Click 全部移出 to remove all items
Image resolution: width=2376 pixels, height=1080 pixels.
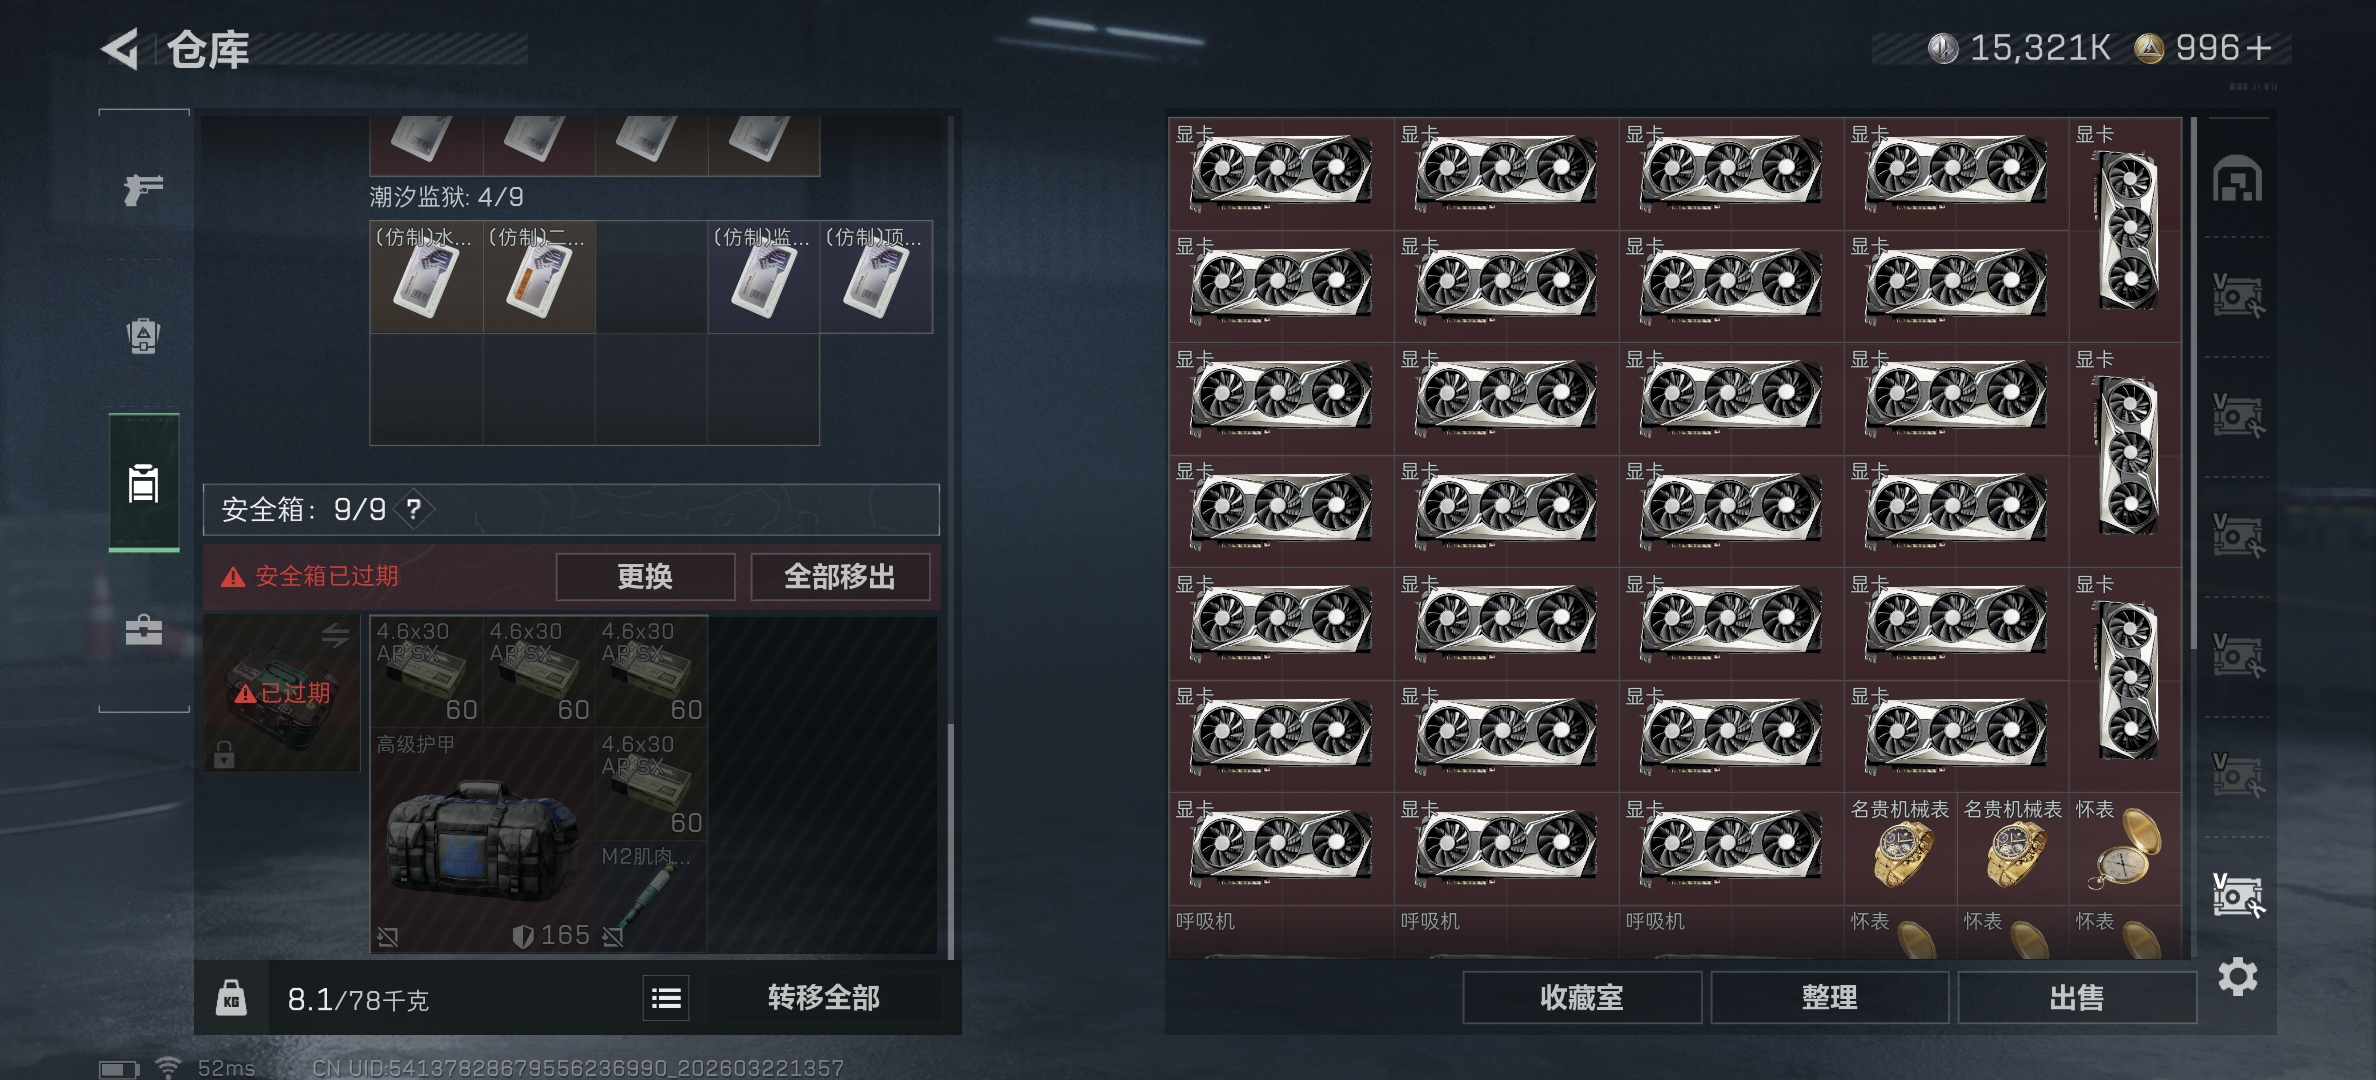pos(840,577)
